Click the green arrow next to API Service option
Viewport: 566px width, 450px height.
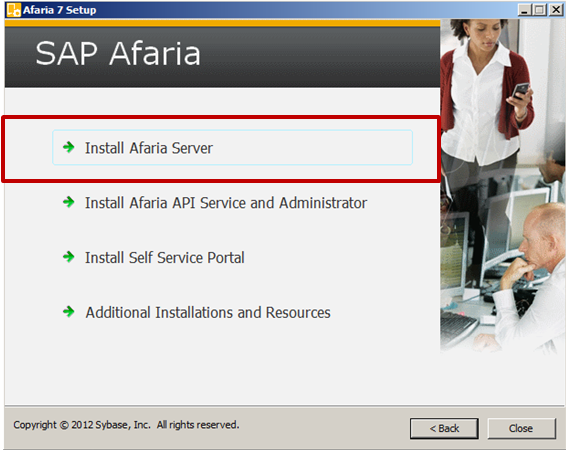(x=69, y=202)
